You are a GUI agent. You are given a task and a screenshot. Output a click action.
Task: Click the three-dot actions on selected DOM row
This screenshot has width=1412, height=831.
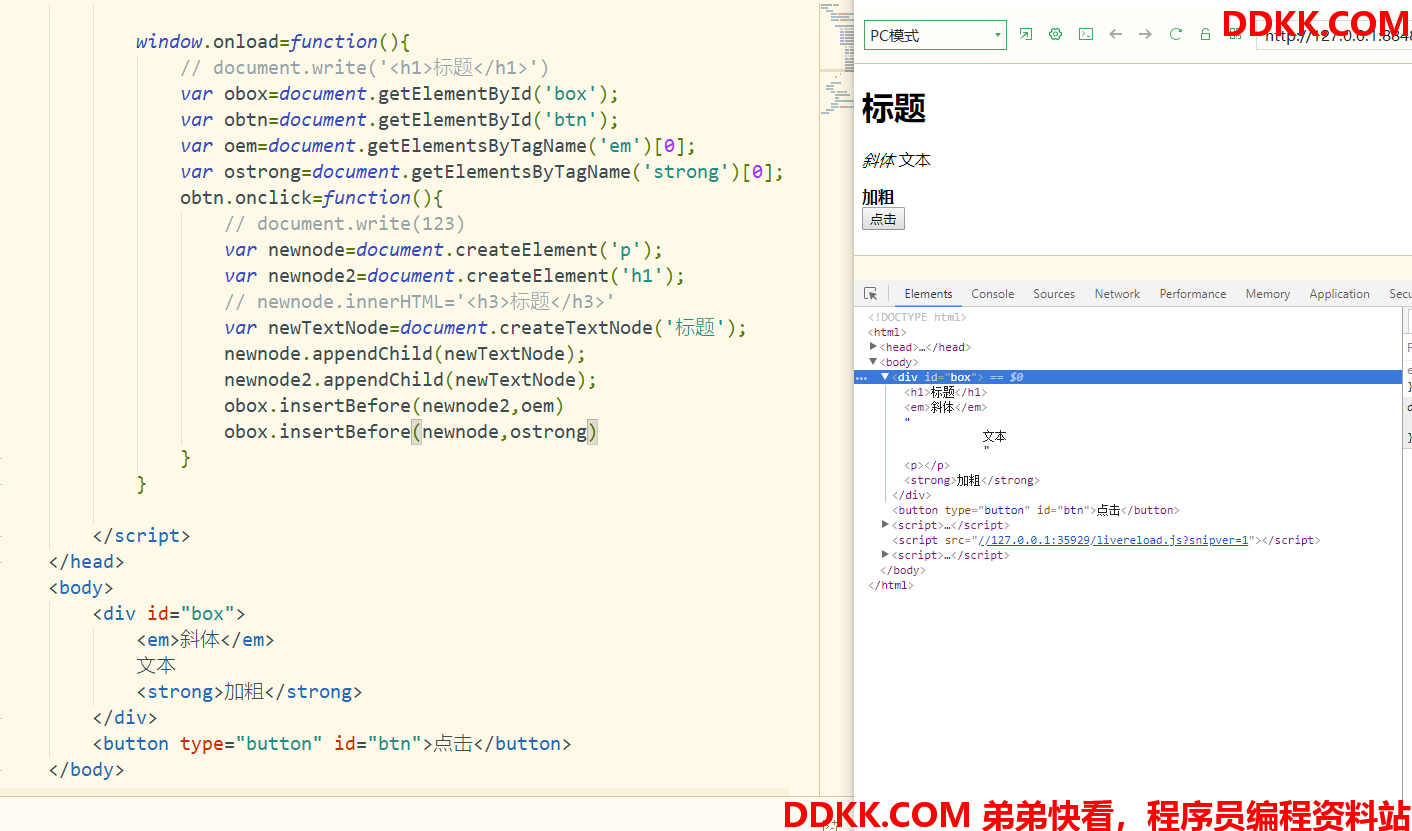coord(862,378)
